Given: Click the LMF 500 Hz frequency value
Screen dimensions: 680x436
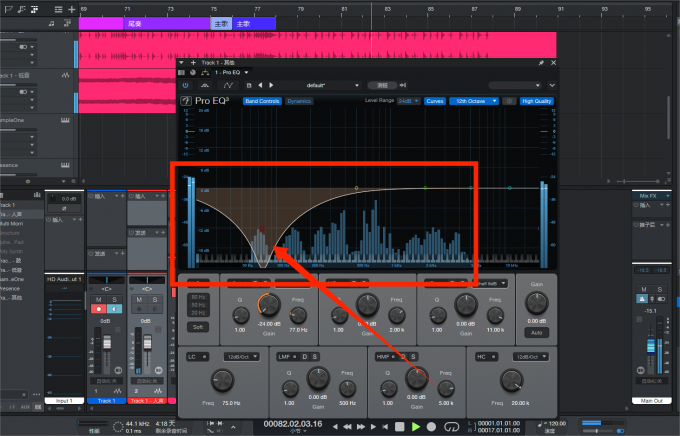Looking at the screenshot, I should point(347,403).
